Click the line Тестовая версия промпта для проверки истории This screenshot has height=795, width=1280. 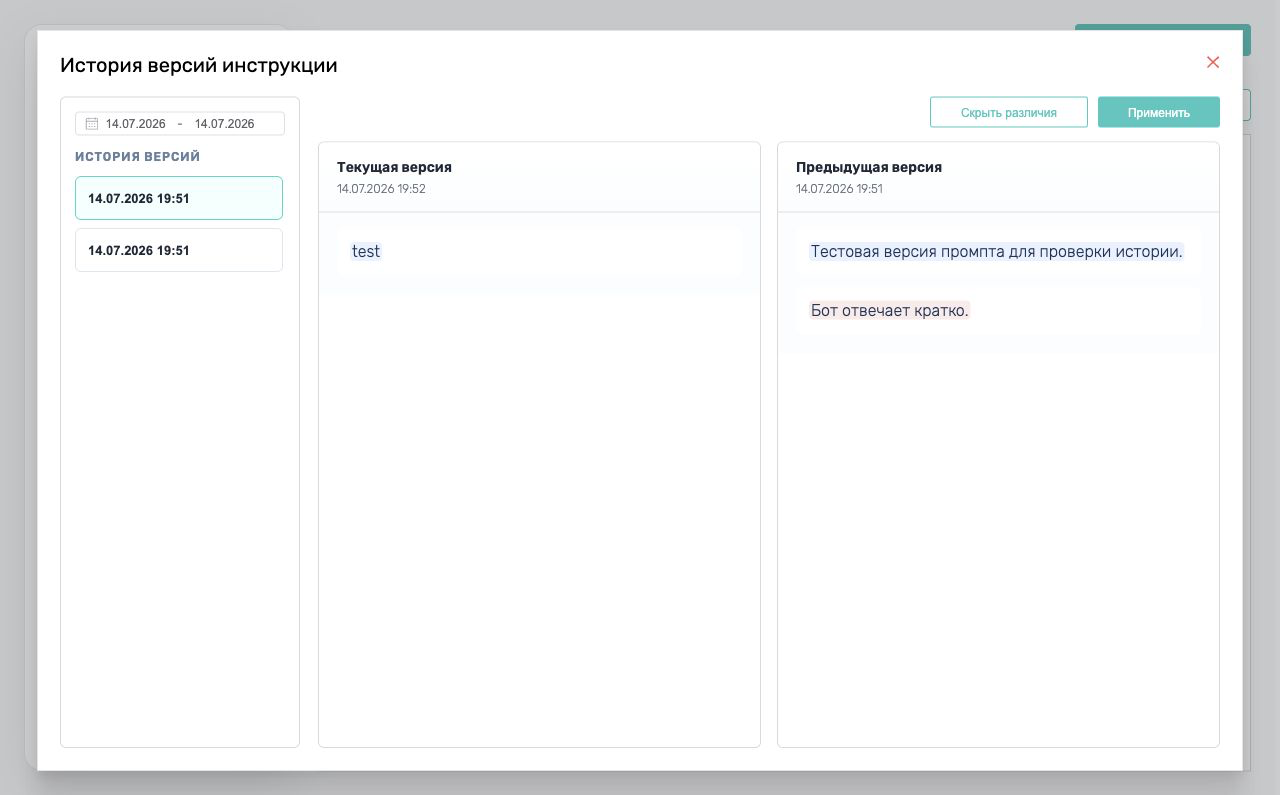tap(997, 251)
